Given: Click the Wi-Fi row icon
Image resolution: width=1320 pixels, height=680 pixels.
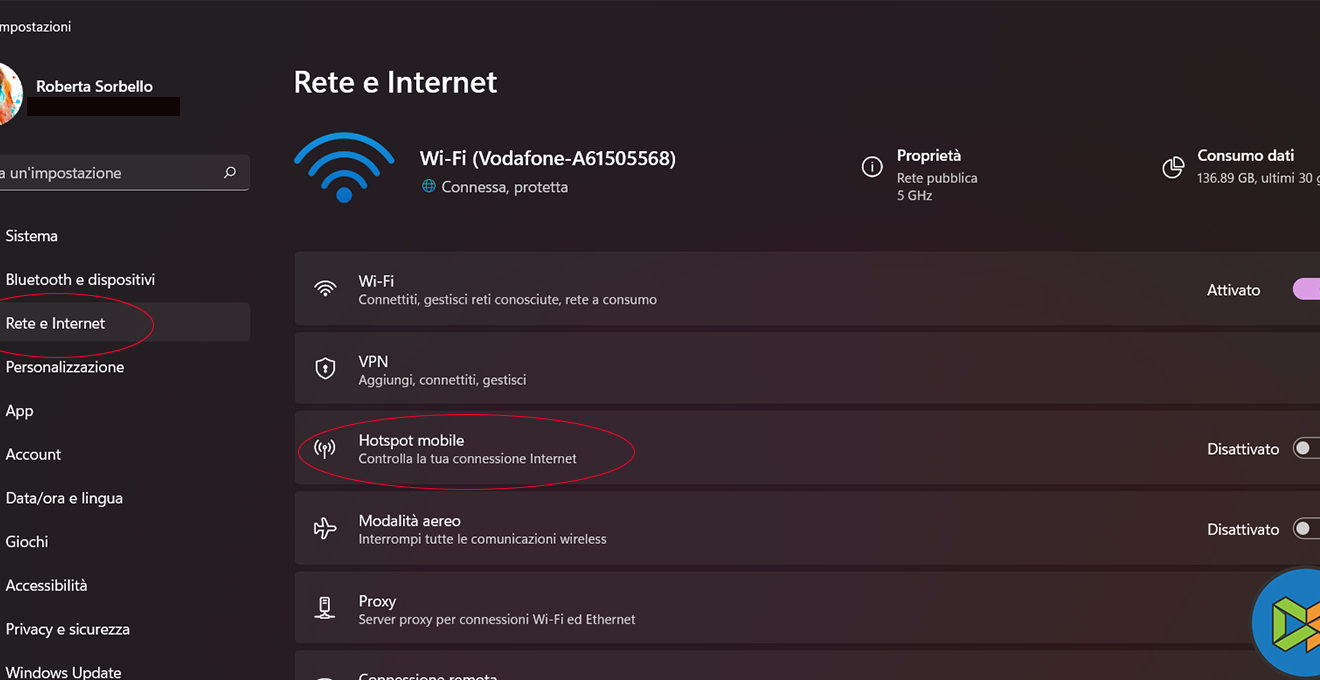Looking at the screenshot, I should 325,289.
